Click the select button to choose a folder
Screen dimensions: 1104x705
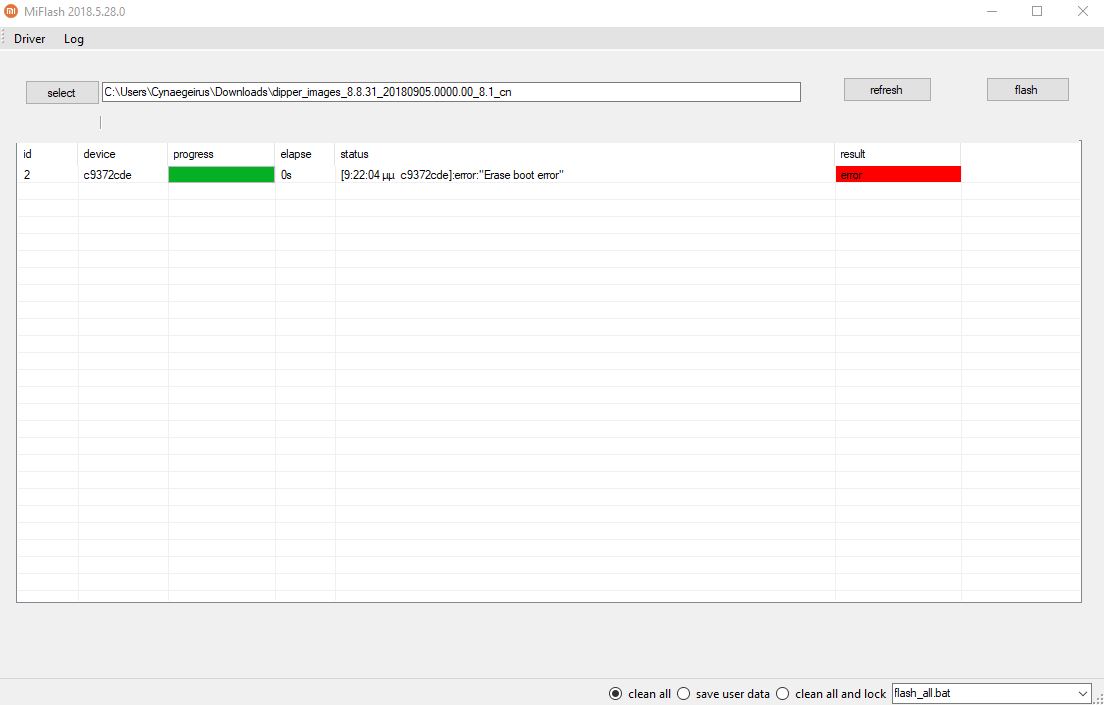pos(62,92)
